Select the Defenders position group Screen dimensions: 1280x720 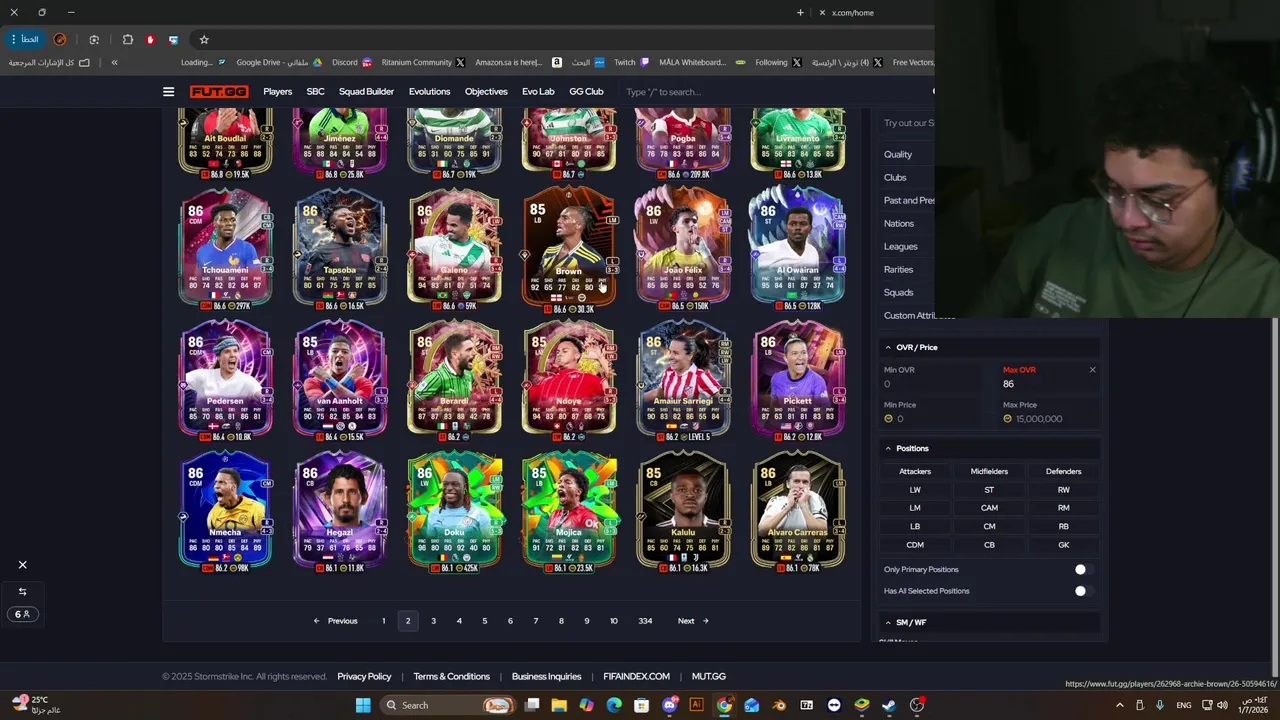pyautogui.click(x=1063, y=471)
